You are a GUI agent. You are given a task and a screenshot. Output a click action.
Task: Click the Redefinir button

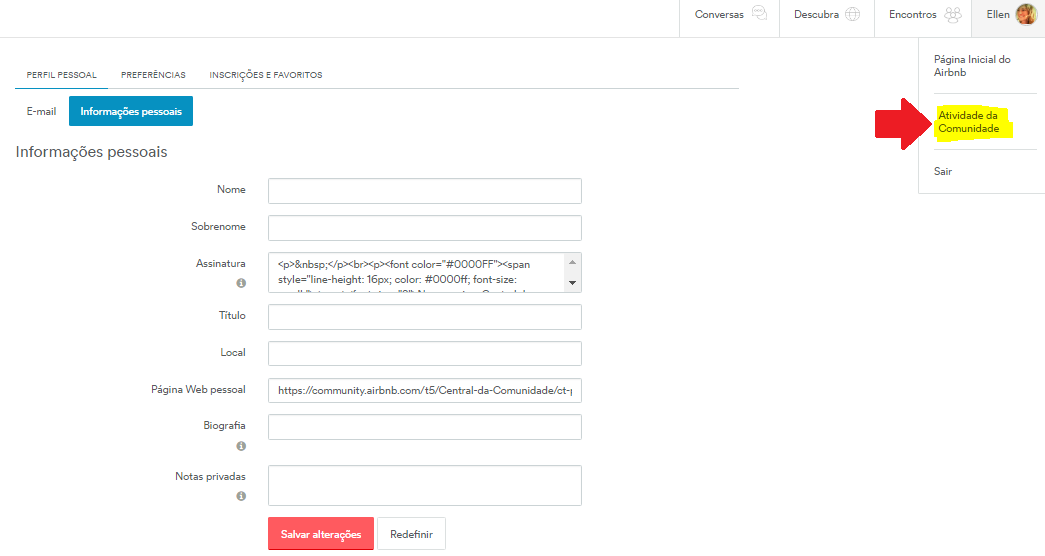click(411, 534)
